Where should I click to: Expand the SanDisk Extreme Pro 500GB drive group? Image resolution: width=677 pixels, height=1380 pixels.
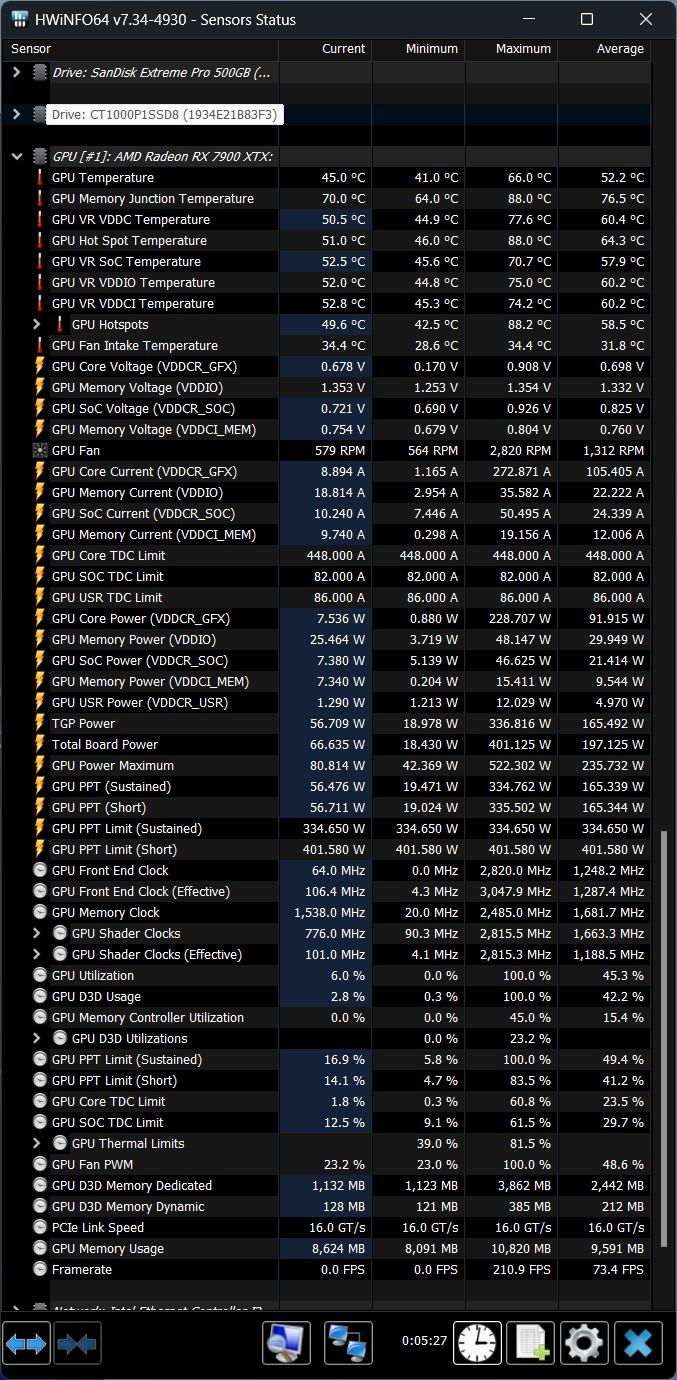coord(16,72)
